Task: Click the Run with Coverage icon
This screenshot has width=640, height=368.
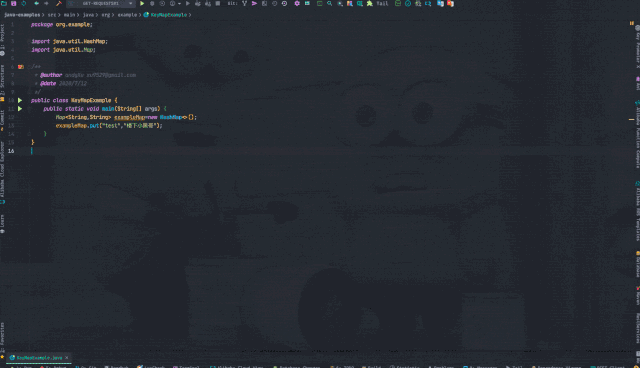Action: coord(162,3)
